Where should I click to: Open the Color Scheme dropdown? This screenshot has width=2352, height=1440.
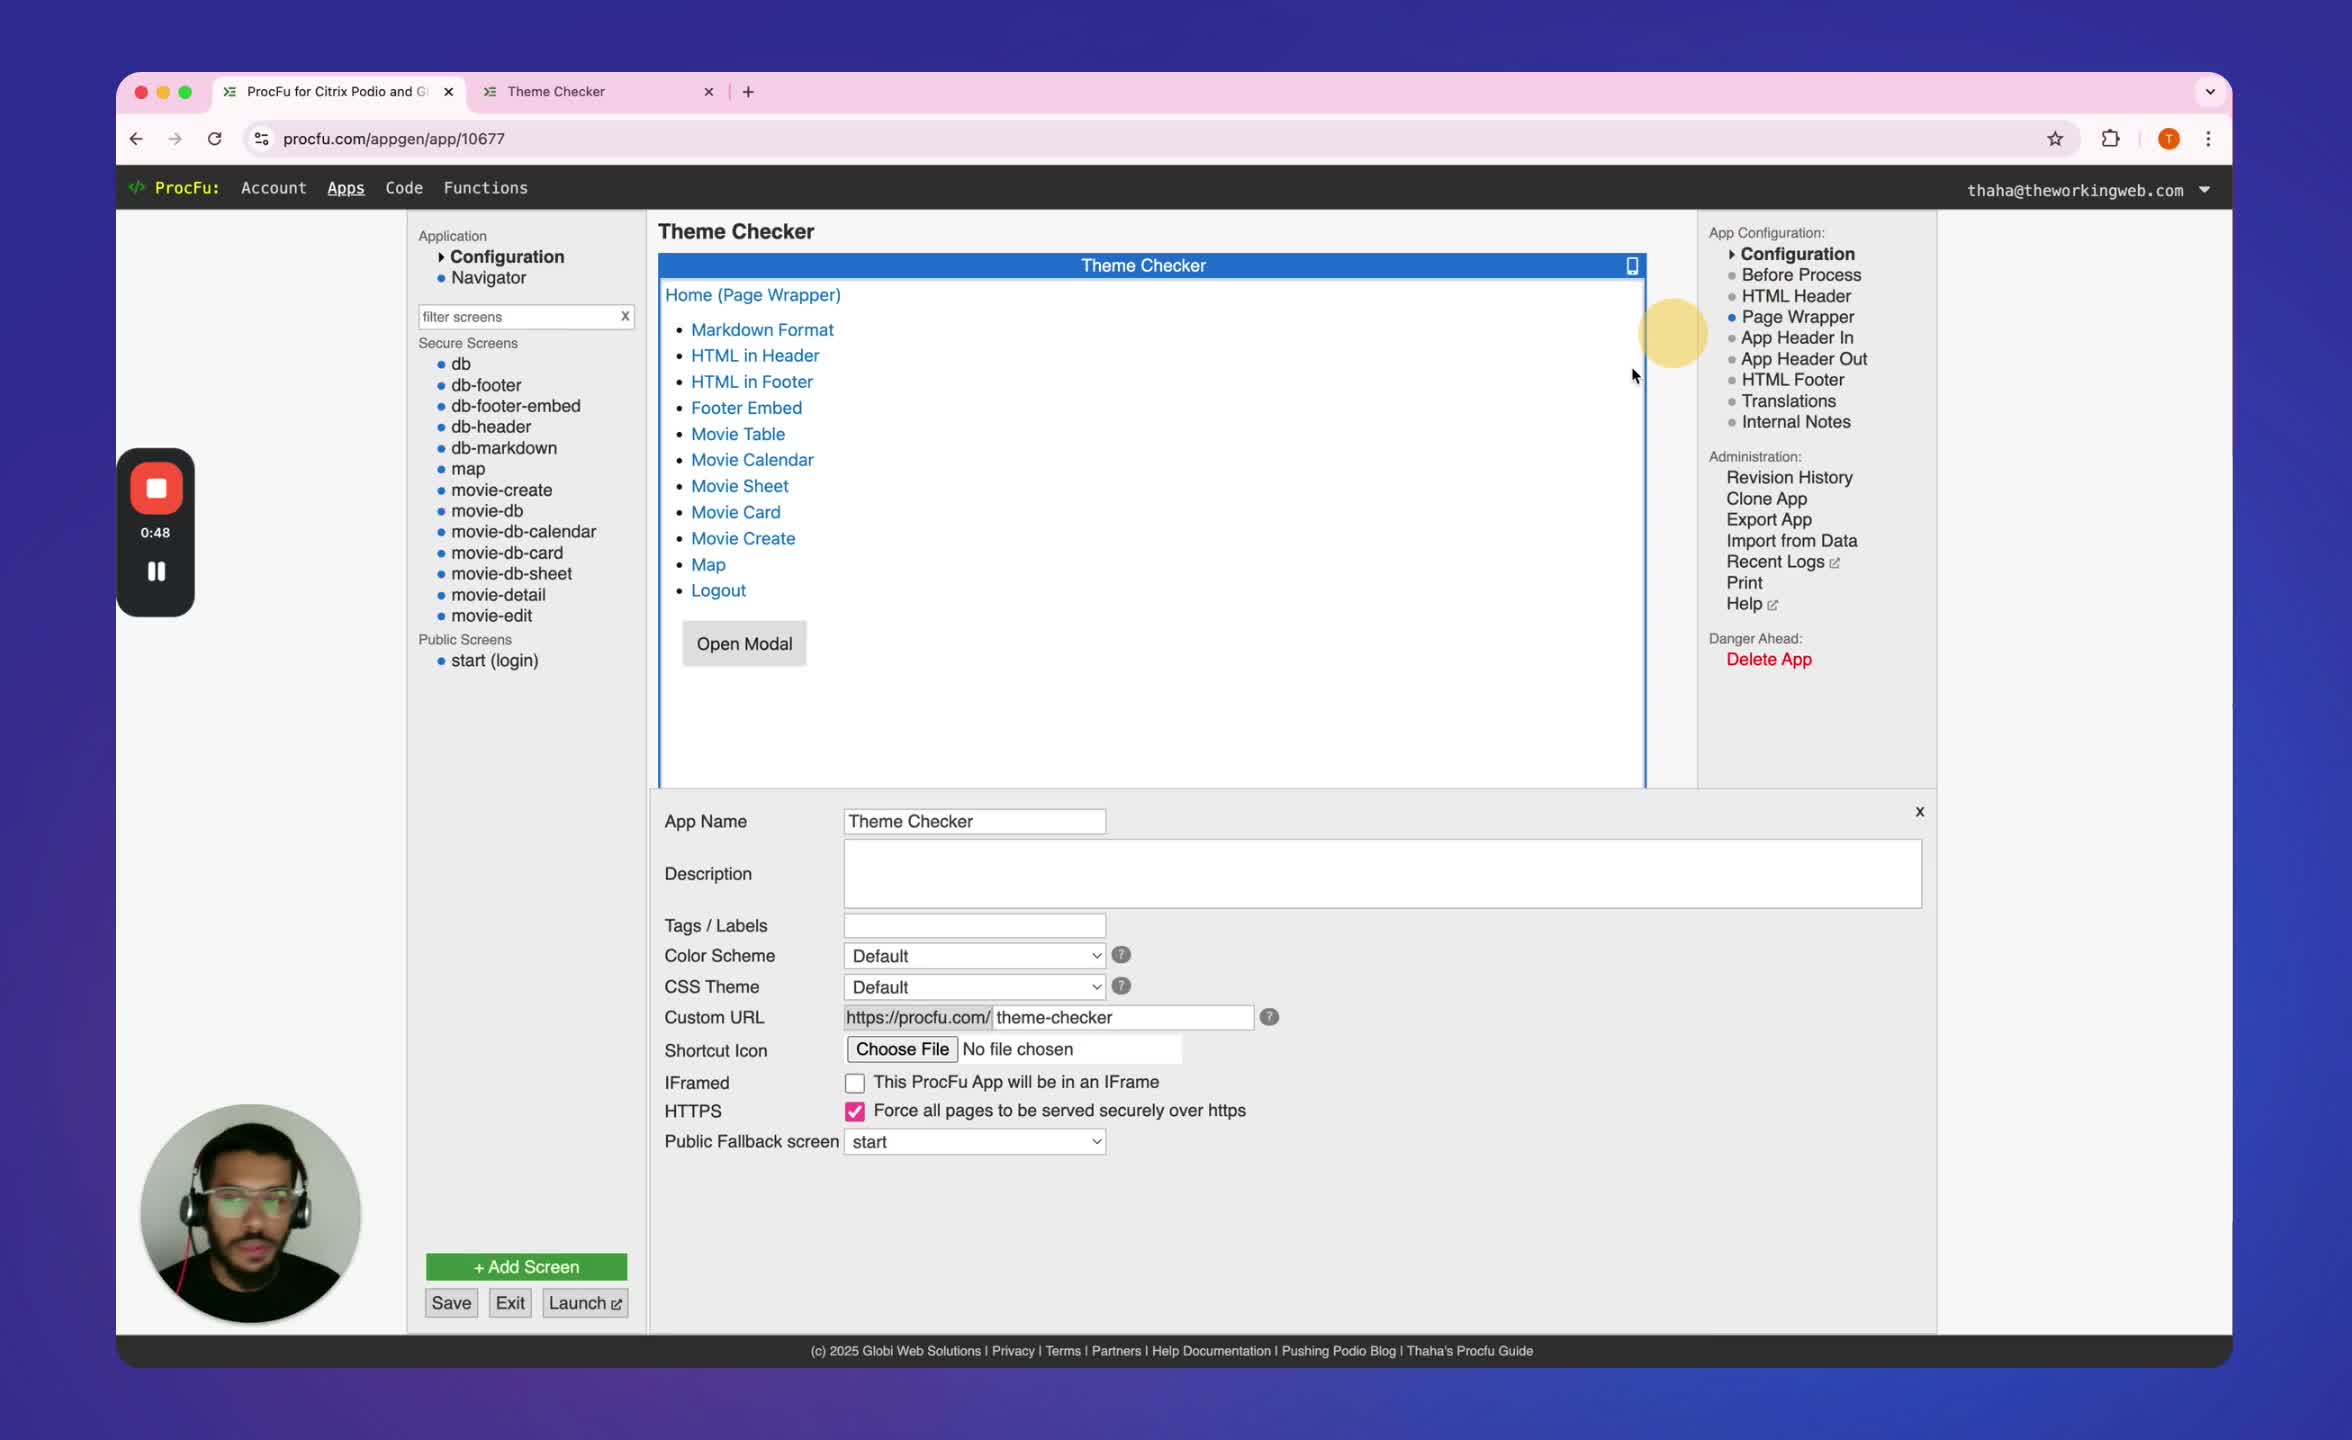click(x=974, y=956)
